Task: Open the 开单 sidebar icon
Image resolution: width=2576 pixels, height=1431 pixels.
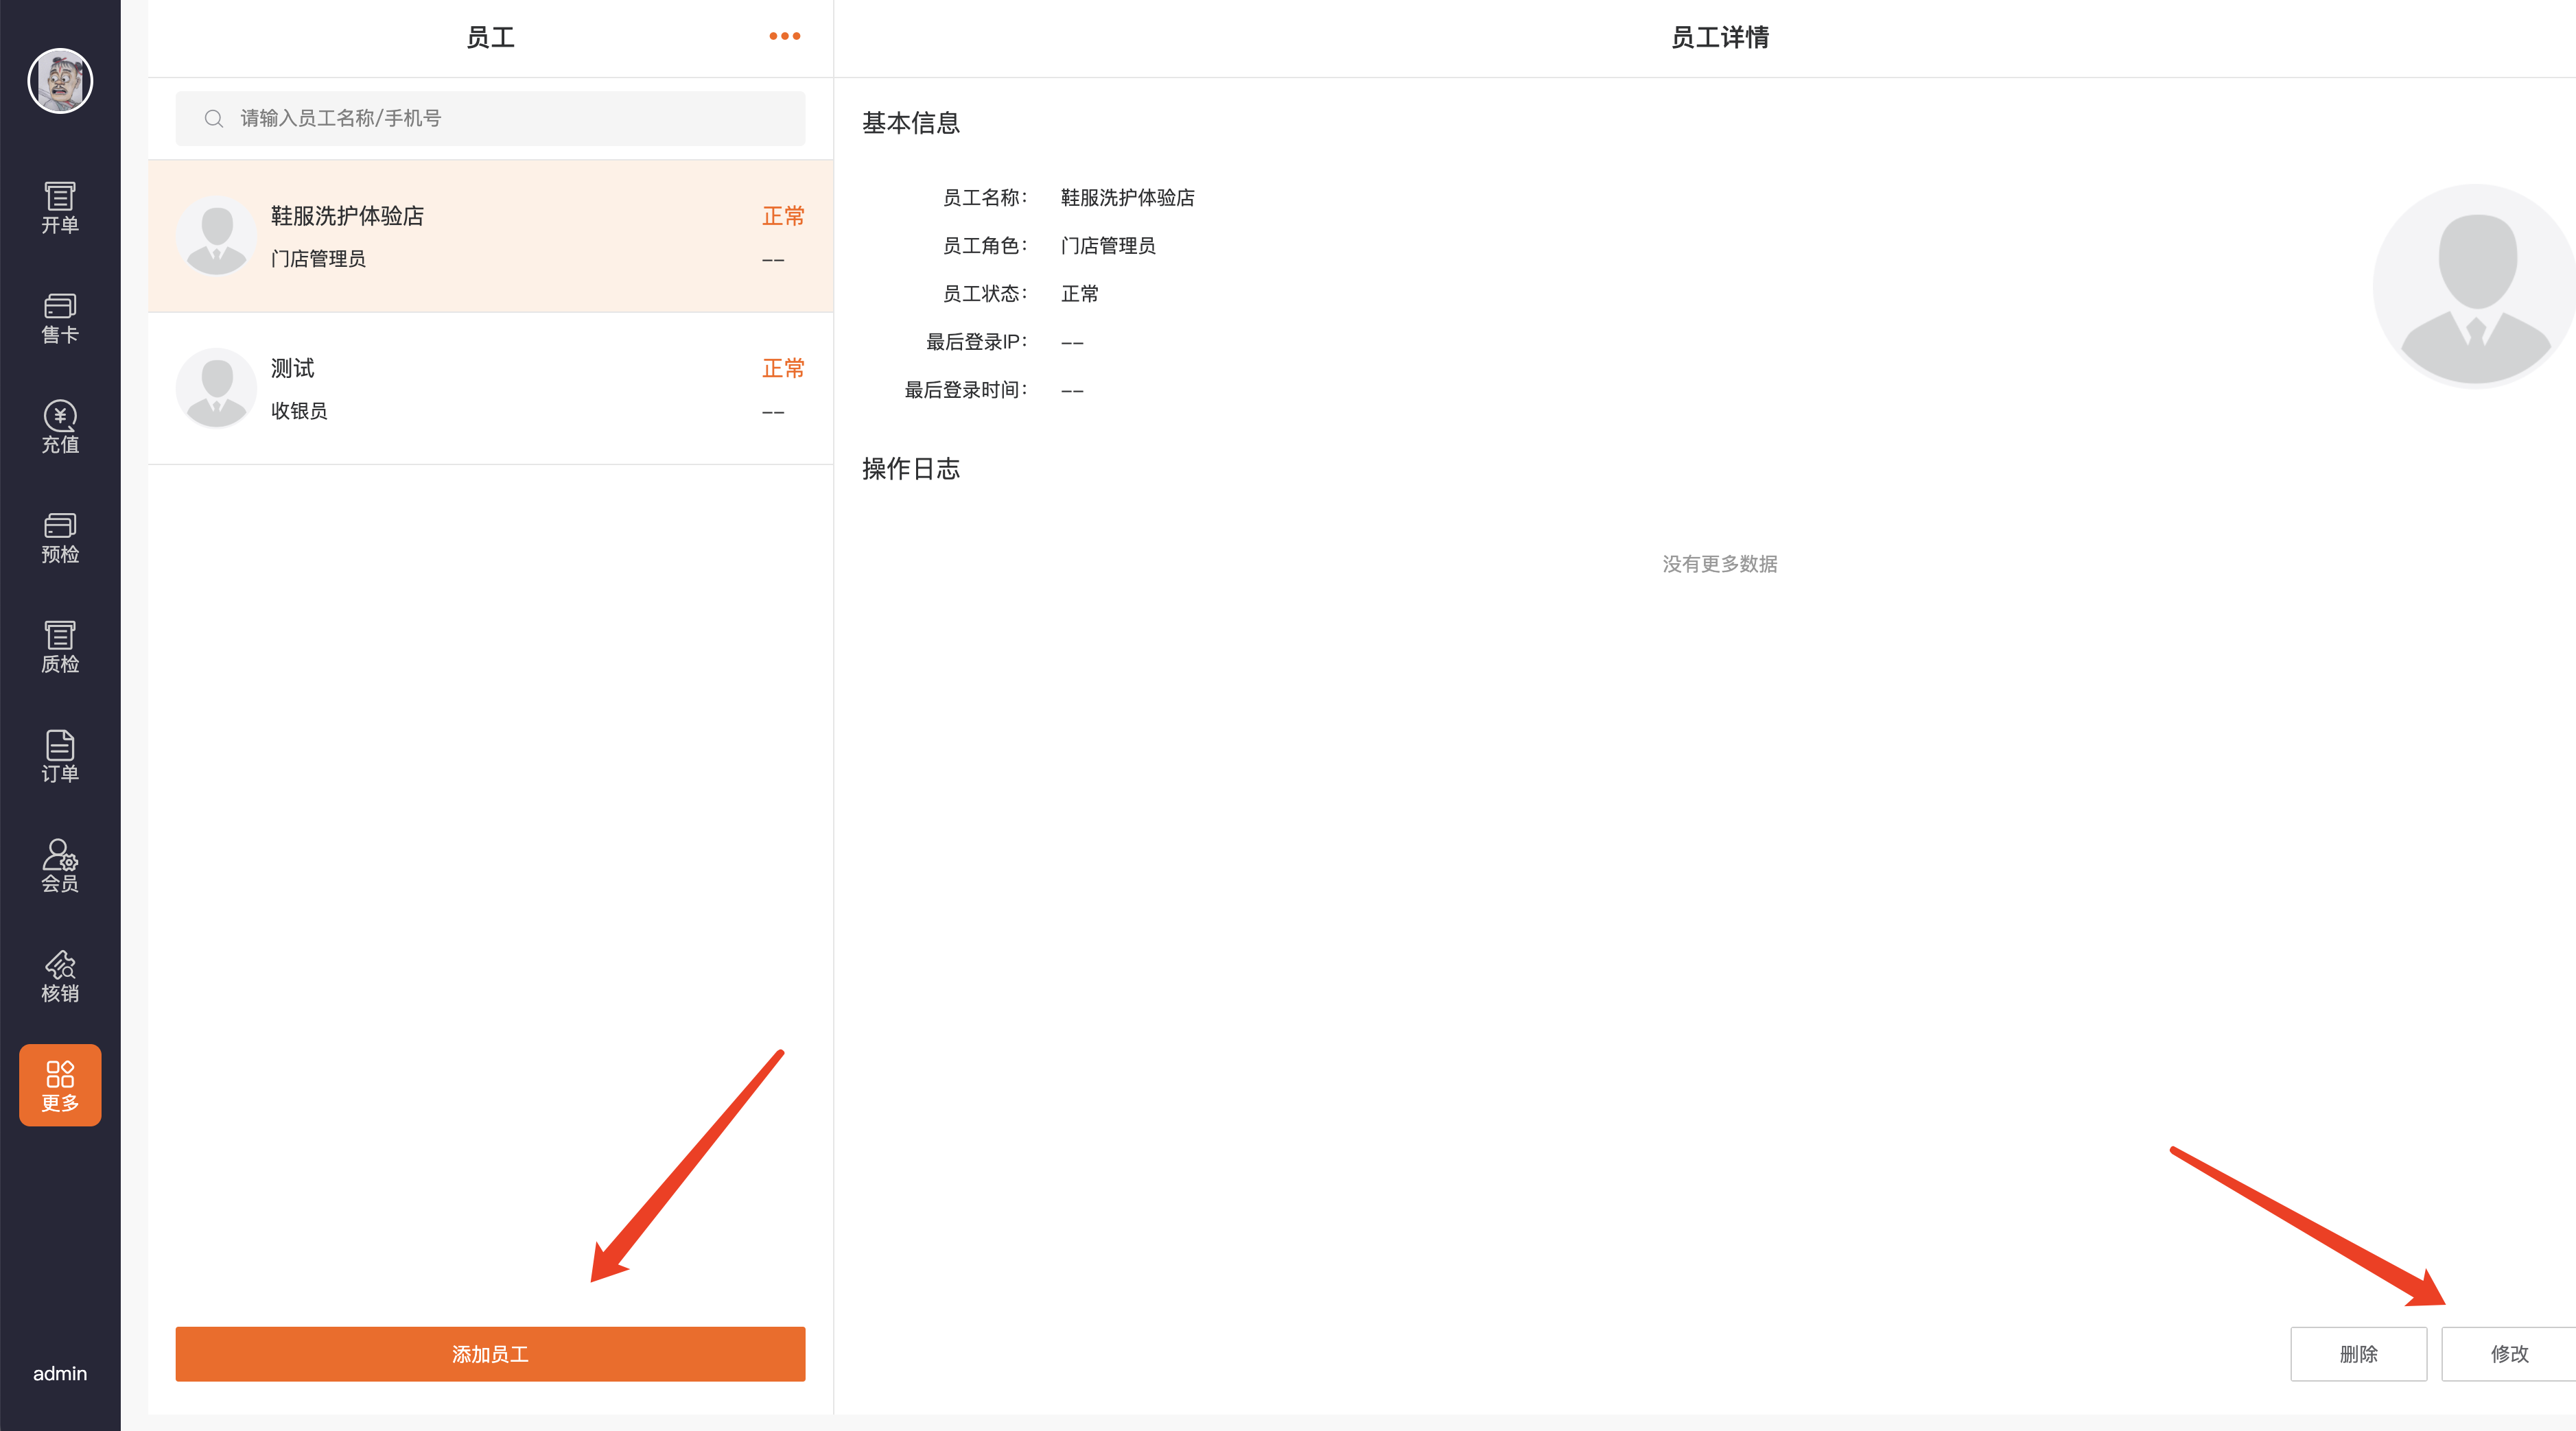Action: click(x=60, y=207)
